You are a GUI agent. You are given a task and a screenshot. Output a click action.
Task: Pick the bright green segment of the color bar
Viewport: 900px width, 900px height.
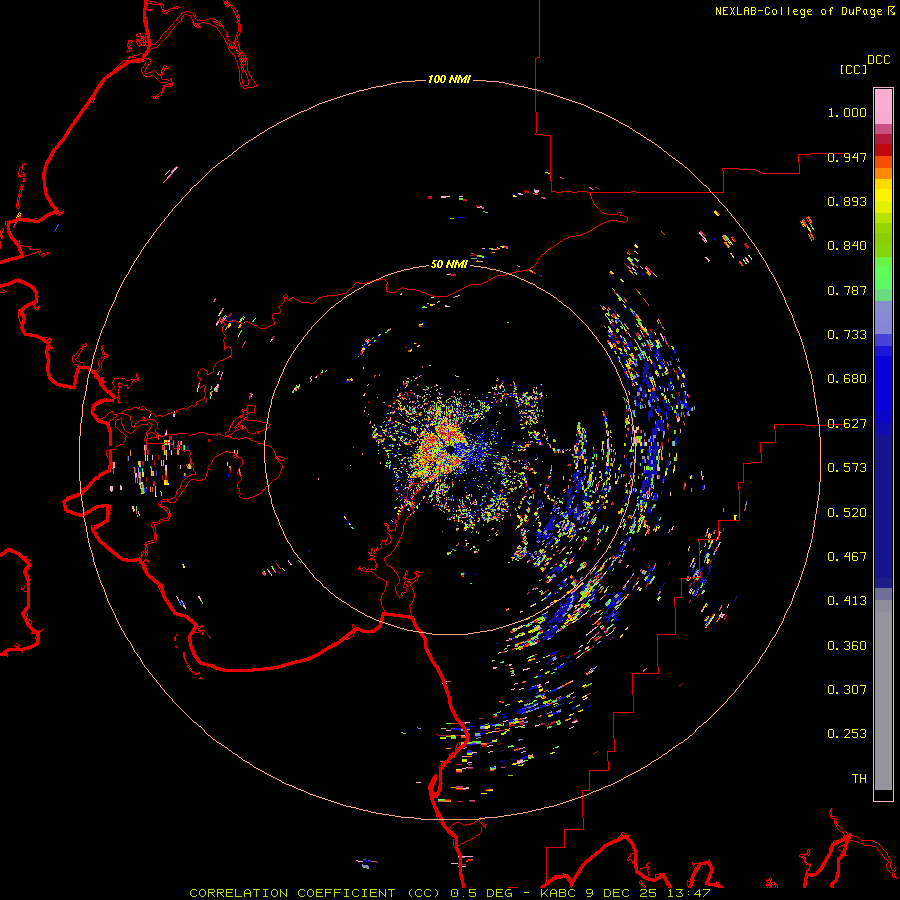(883, 273)
